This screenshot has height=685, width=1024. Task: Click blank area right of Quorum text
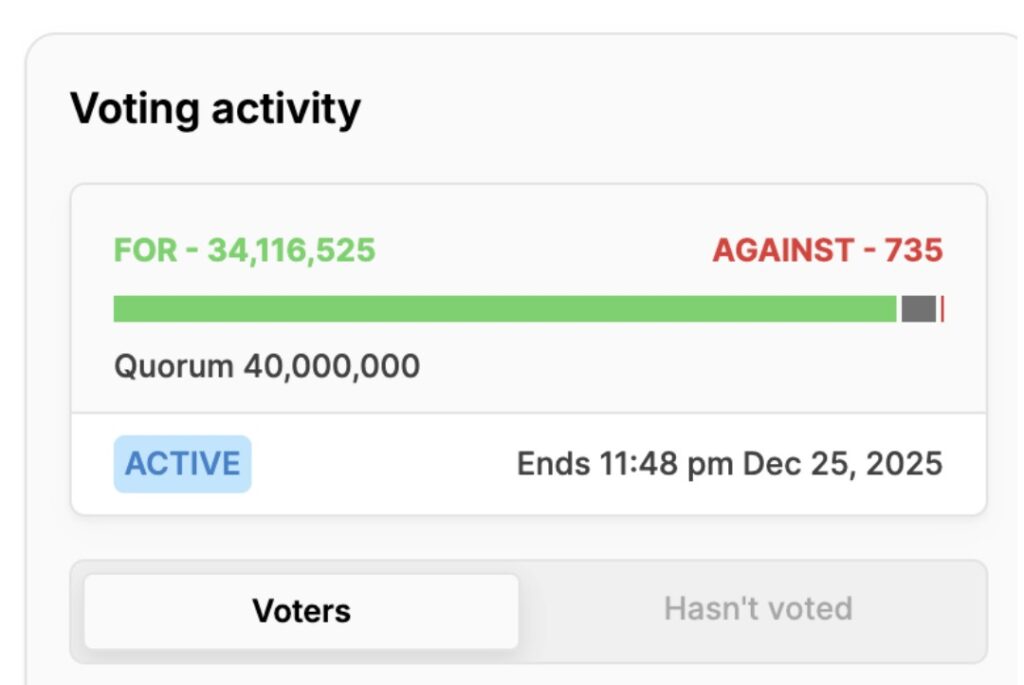point(680,367)
